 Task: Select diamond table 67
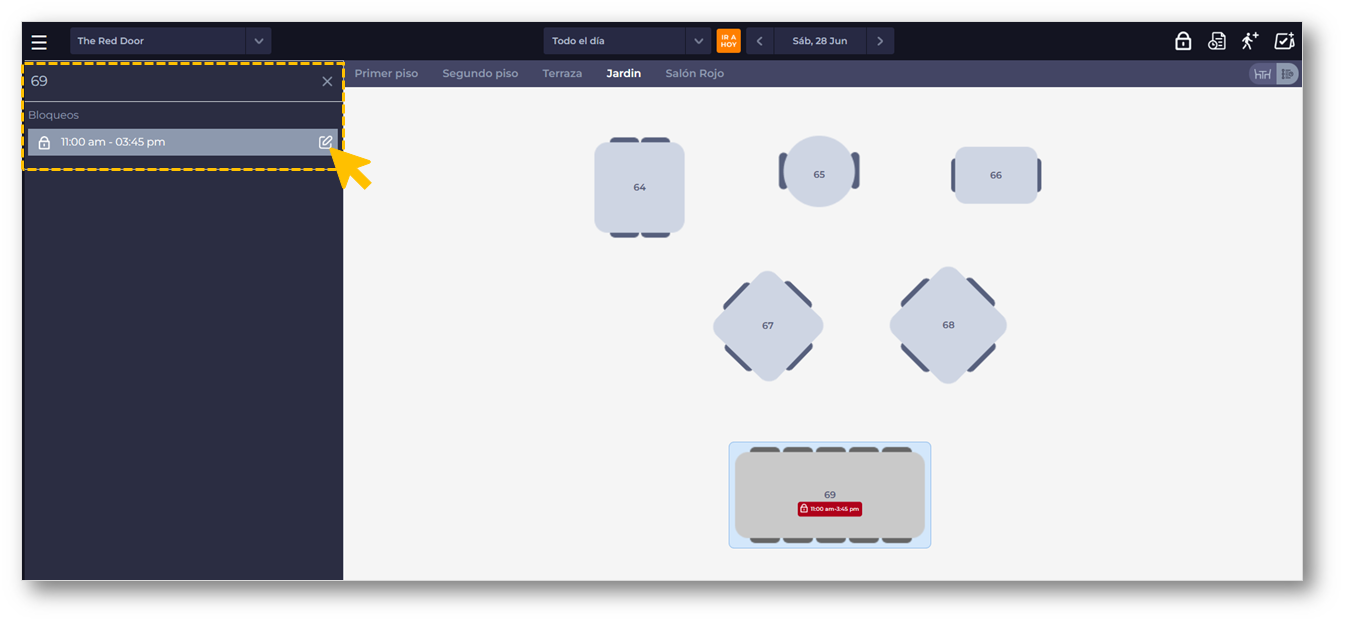coord(768,326)
